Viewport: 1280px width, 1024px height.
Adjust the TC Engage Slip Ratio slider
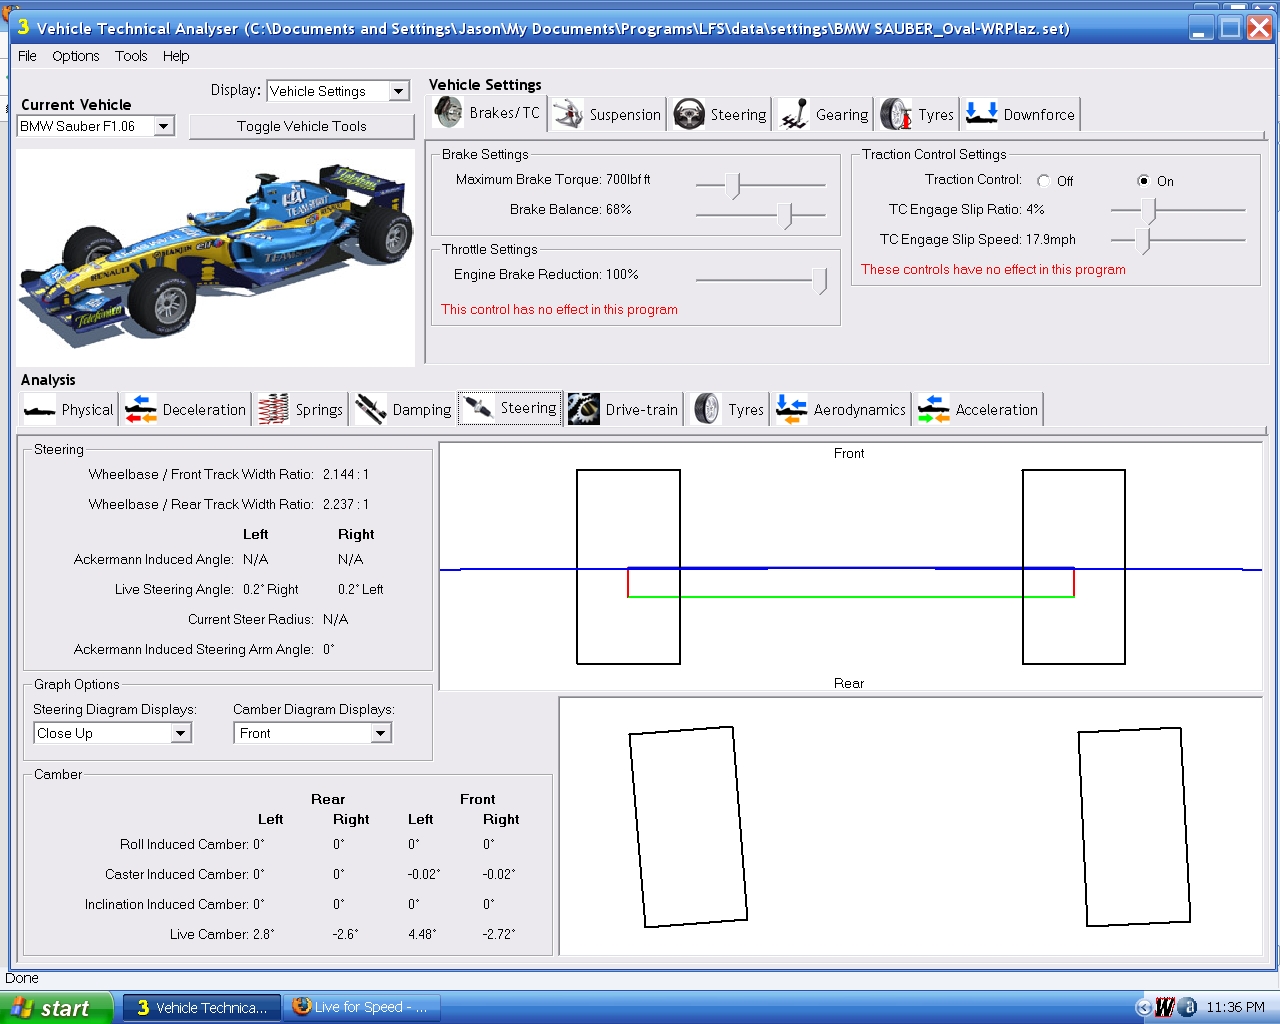click(1149, 210)
